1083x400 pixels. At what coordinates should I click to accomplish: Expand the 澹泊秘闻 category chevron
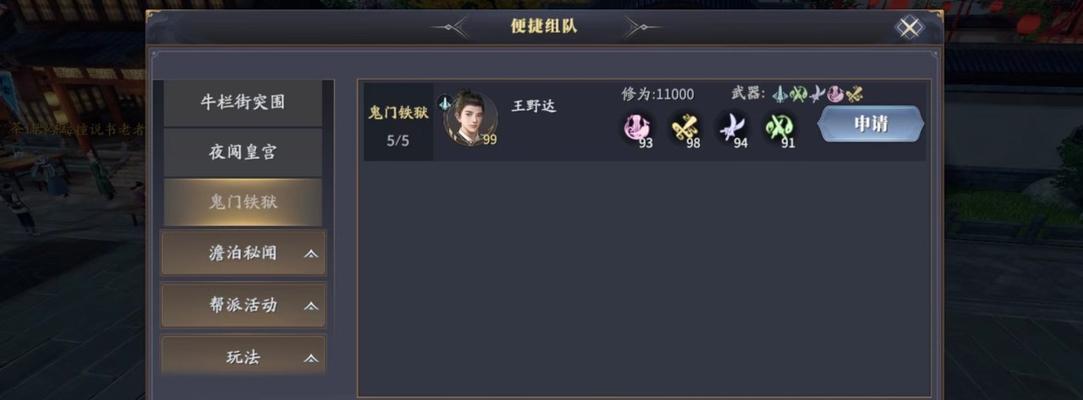tap(312, 254)
